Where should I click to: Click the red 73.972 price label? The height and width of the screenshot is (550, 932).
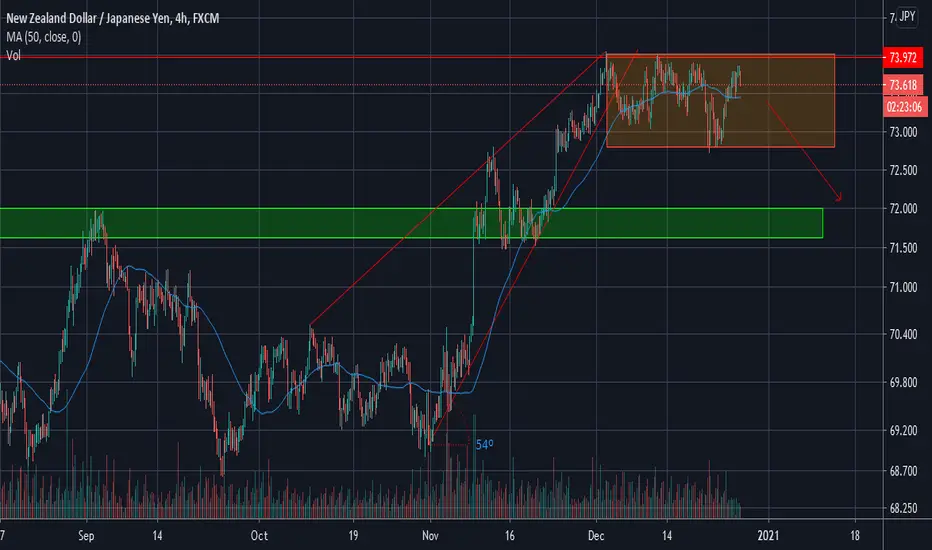point(903,58)
